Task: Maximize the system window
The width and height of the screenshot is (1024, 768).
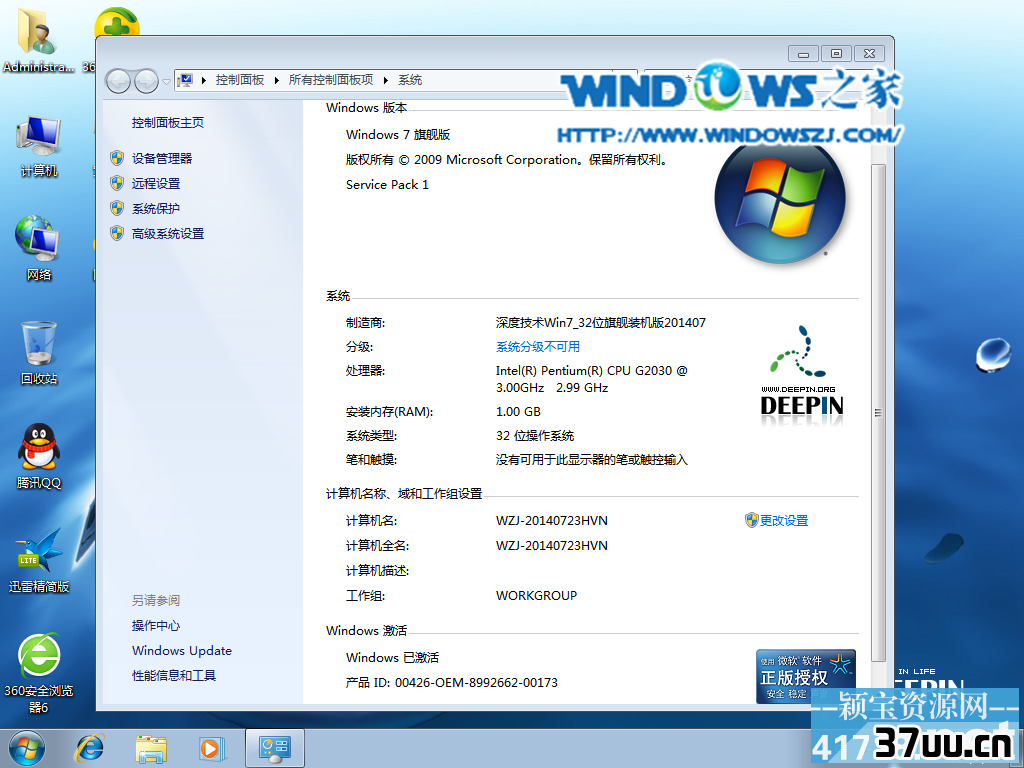Action: tap(836, 54)
